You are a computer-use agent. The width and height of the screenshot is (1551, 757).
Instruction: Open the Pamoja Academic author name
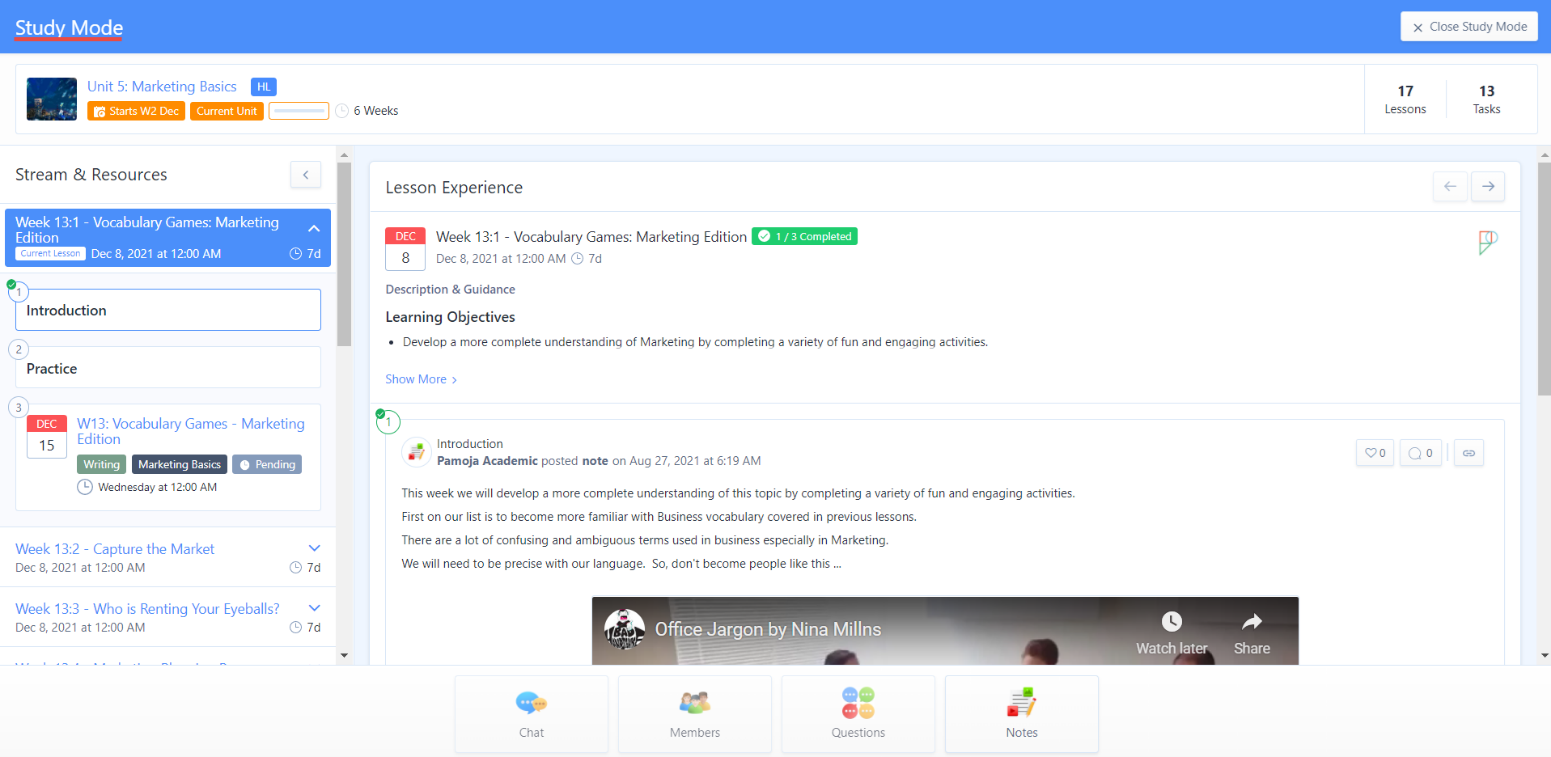click(488, 461)
